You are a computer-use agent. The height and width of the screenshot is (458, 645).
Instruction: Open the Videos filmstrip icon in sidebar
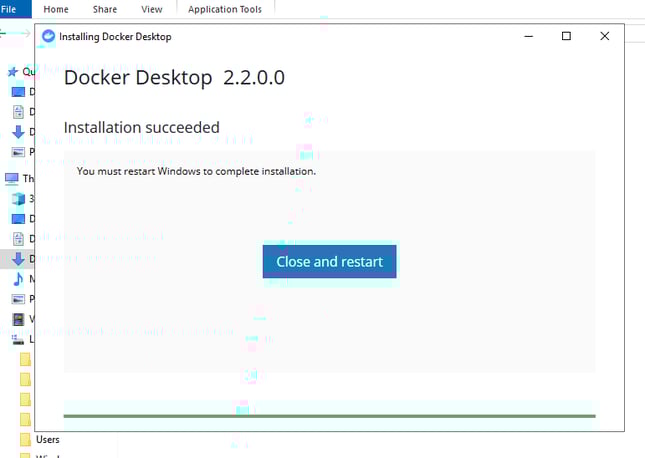click(x=18, y=319)
